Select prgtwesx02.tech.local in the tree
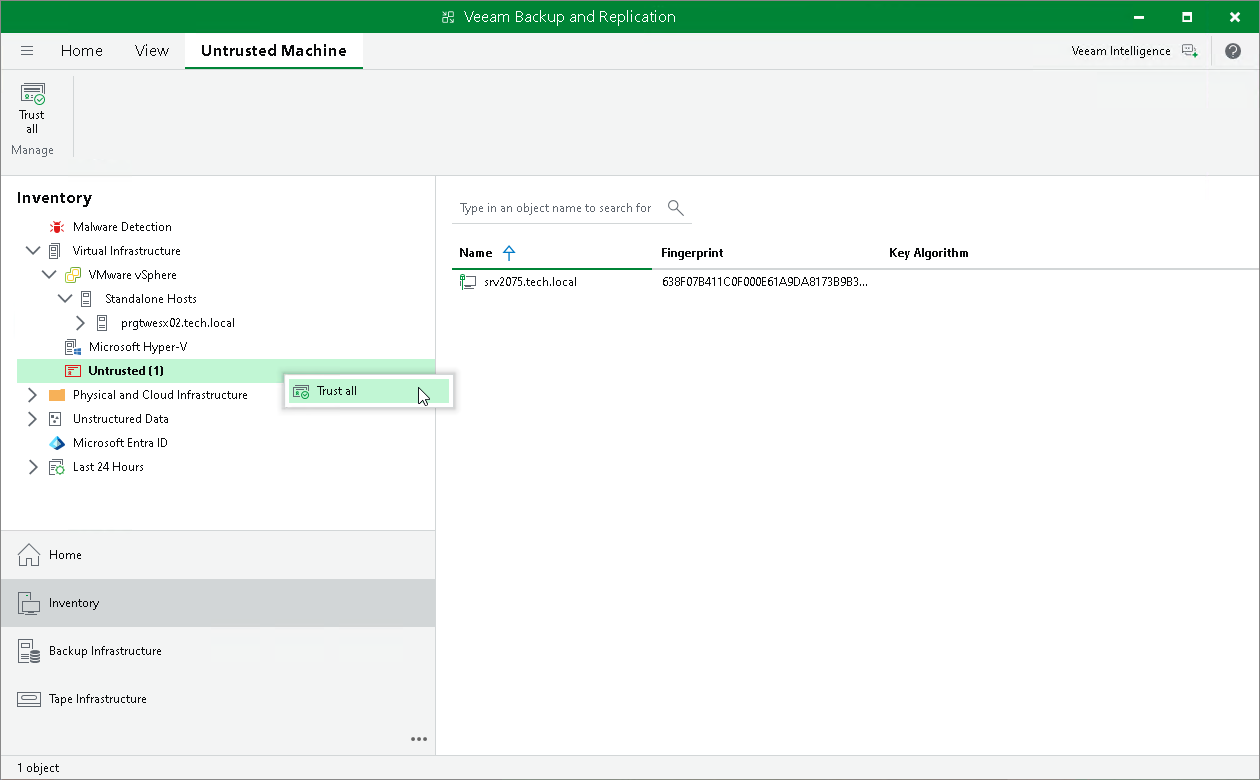Image resolution: width=1260 pixels, height=780 pixels. pyautogui.click(x=177, y=323)
